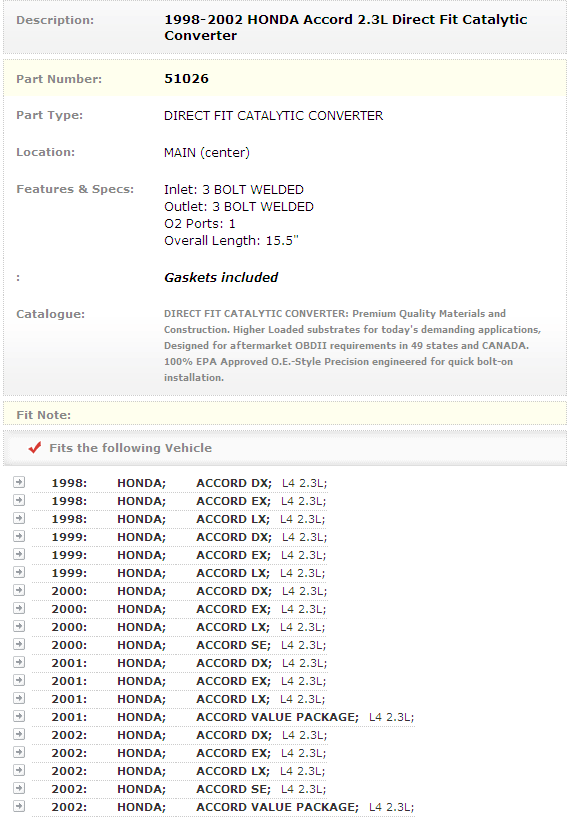Click the Gaskets included text
Screen dimensions: 570x834
click(221, 278)
